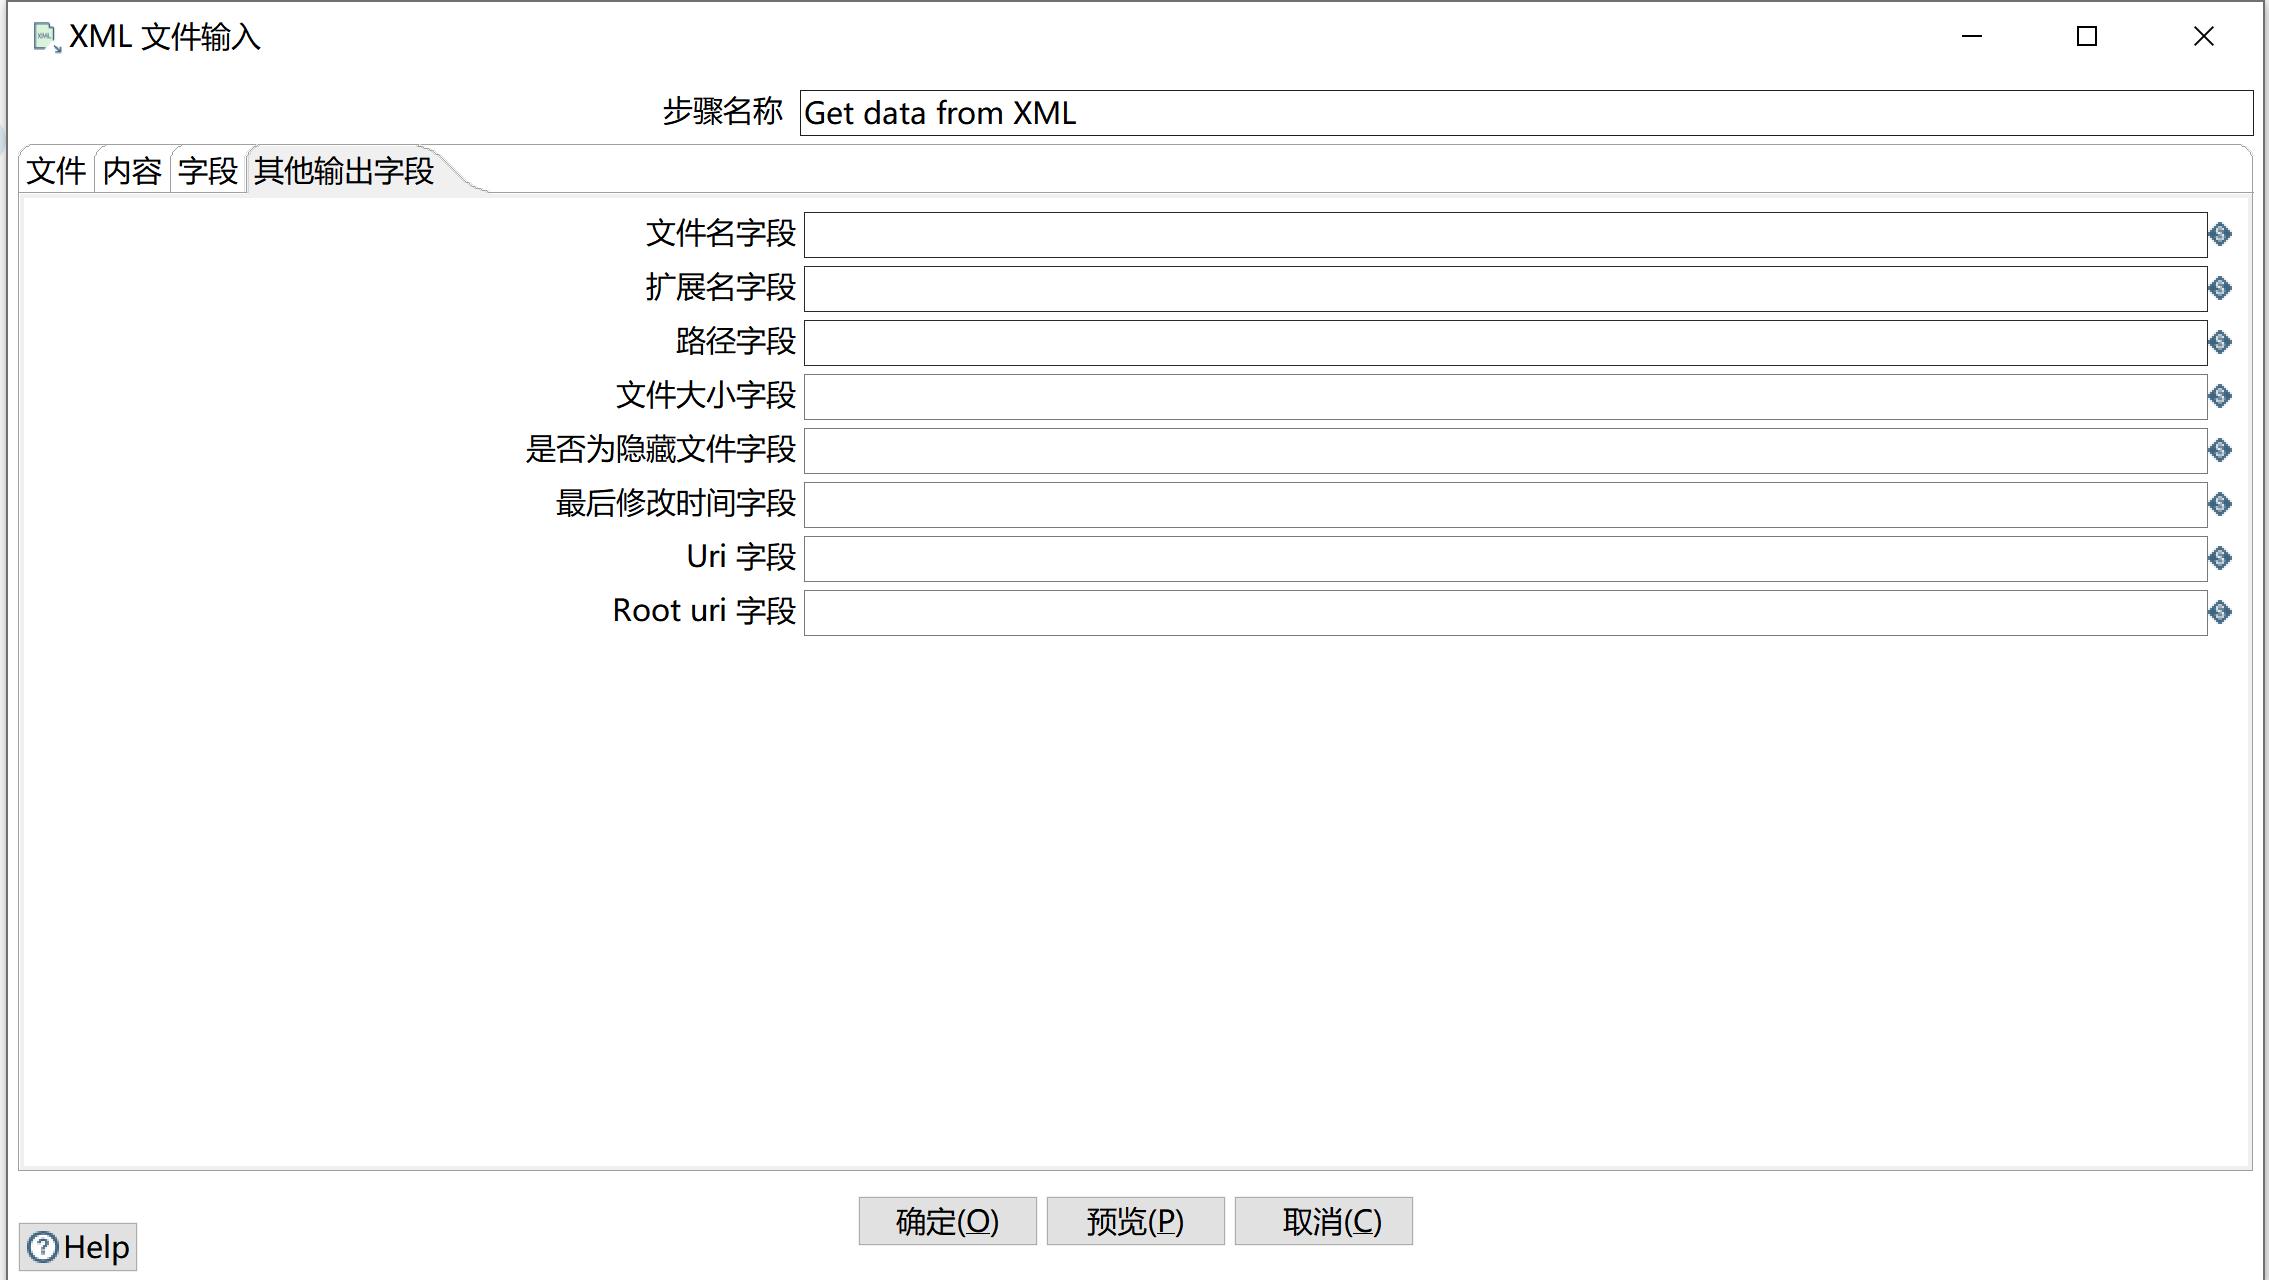Click the 路径字段 variable icon

(x=2219, y=341)
